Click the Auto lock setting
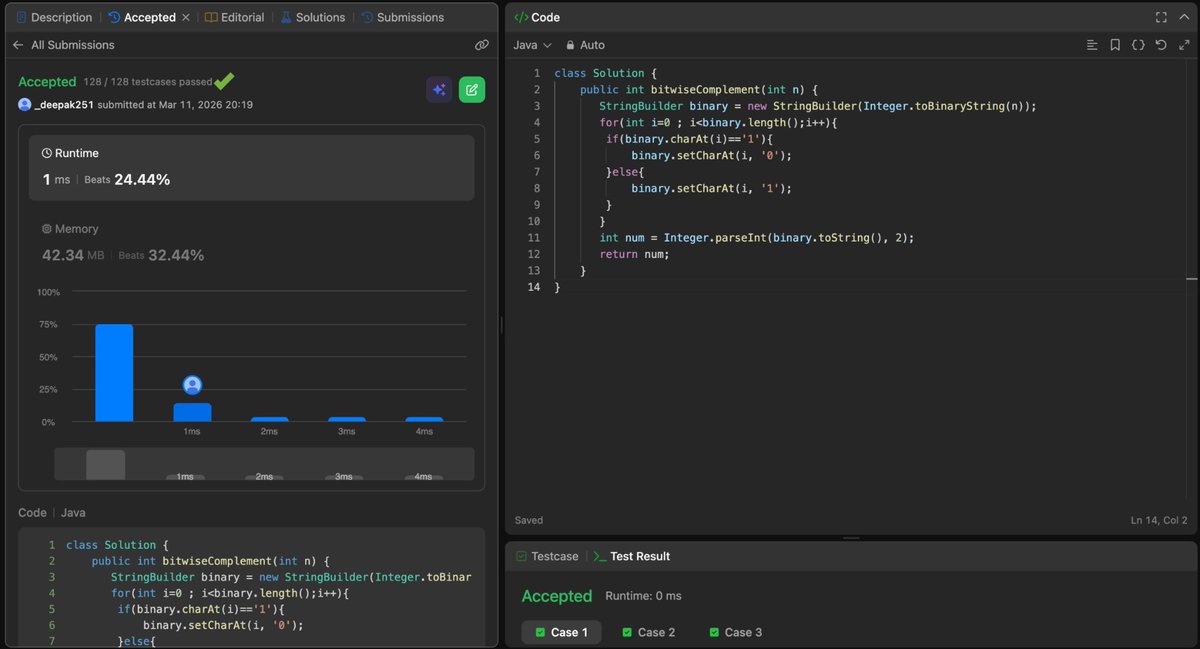This screenshot has width=1200, height=649. tap(585, 45)
